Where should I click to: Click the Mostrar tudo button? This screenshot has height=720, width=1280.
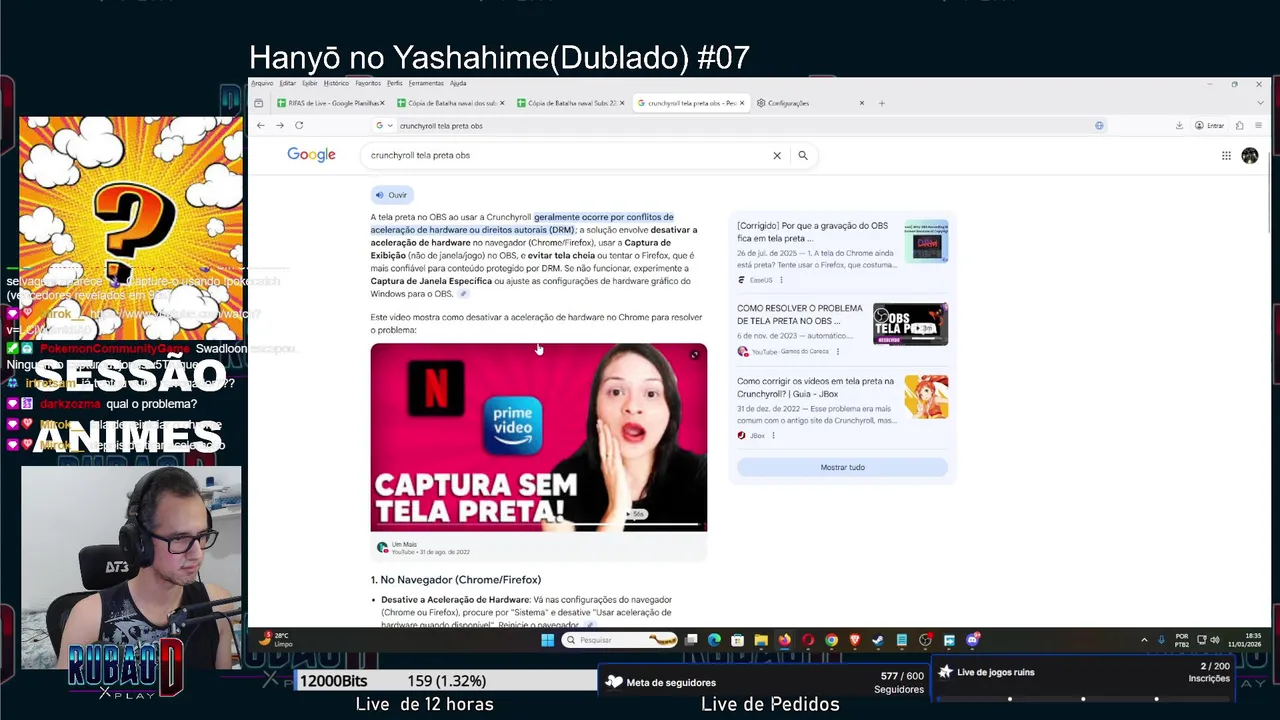(x=842, y=467)
